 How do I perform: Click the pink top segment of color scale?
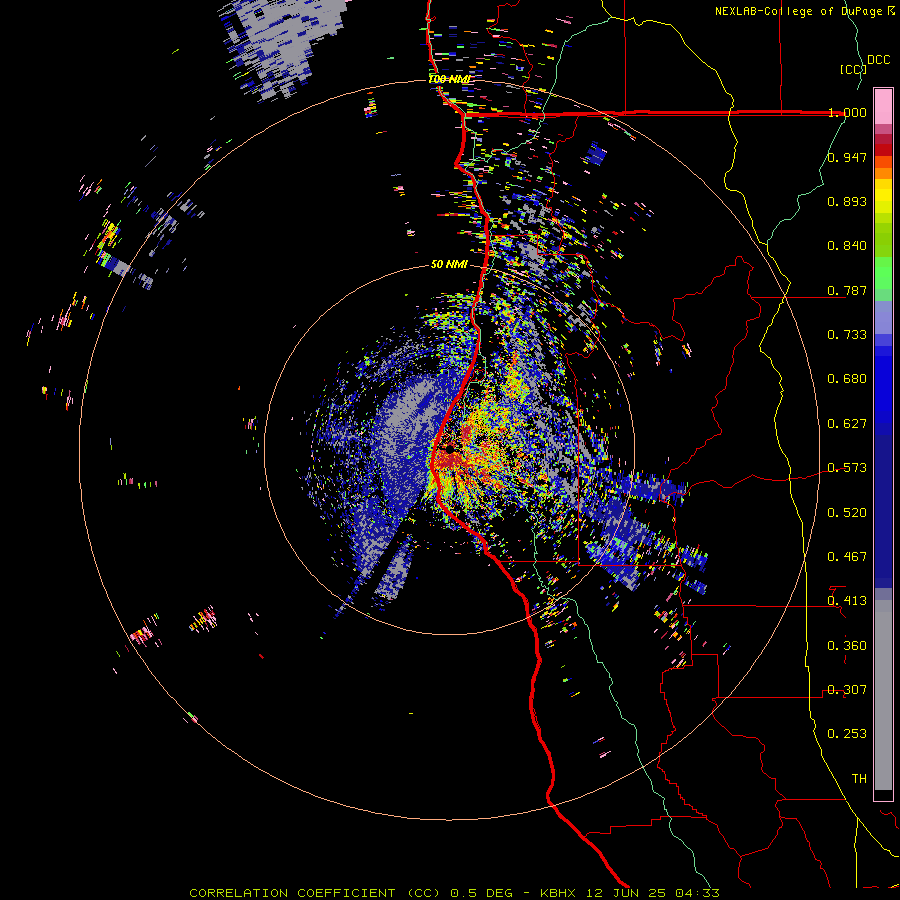point(883,106)
